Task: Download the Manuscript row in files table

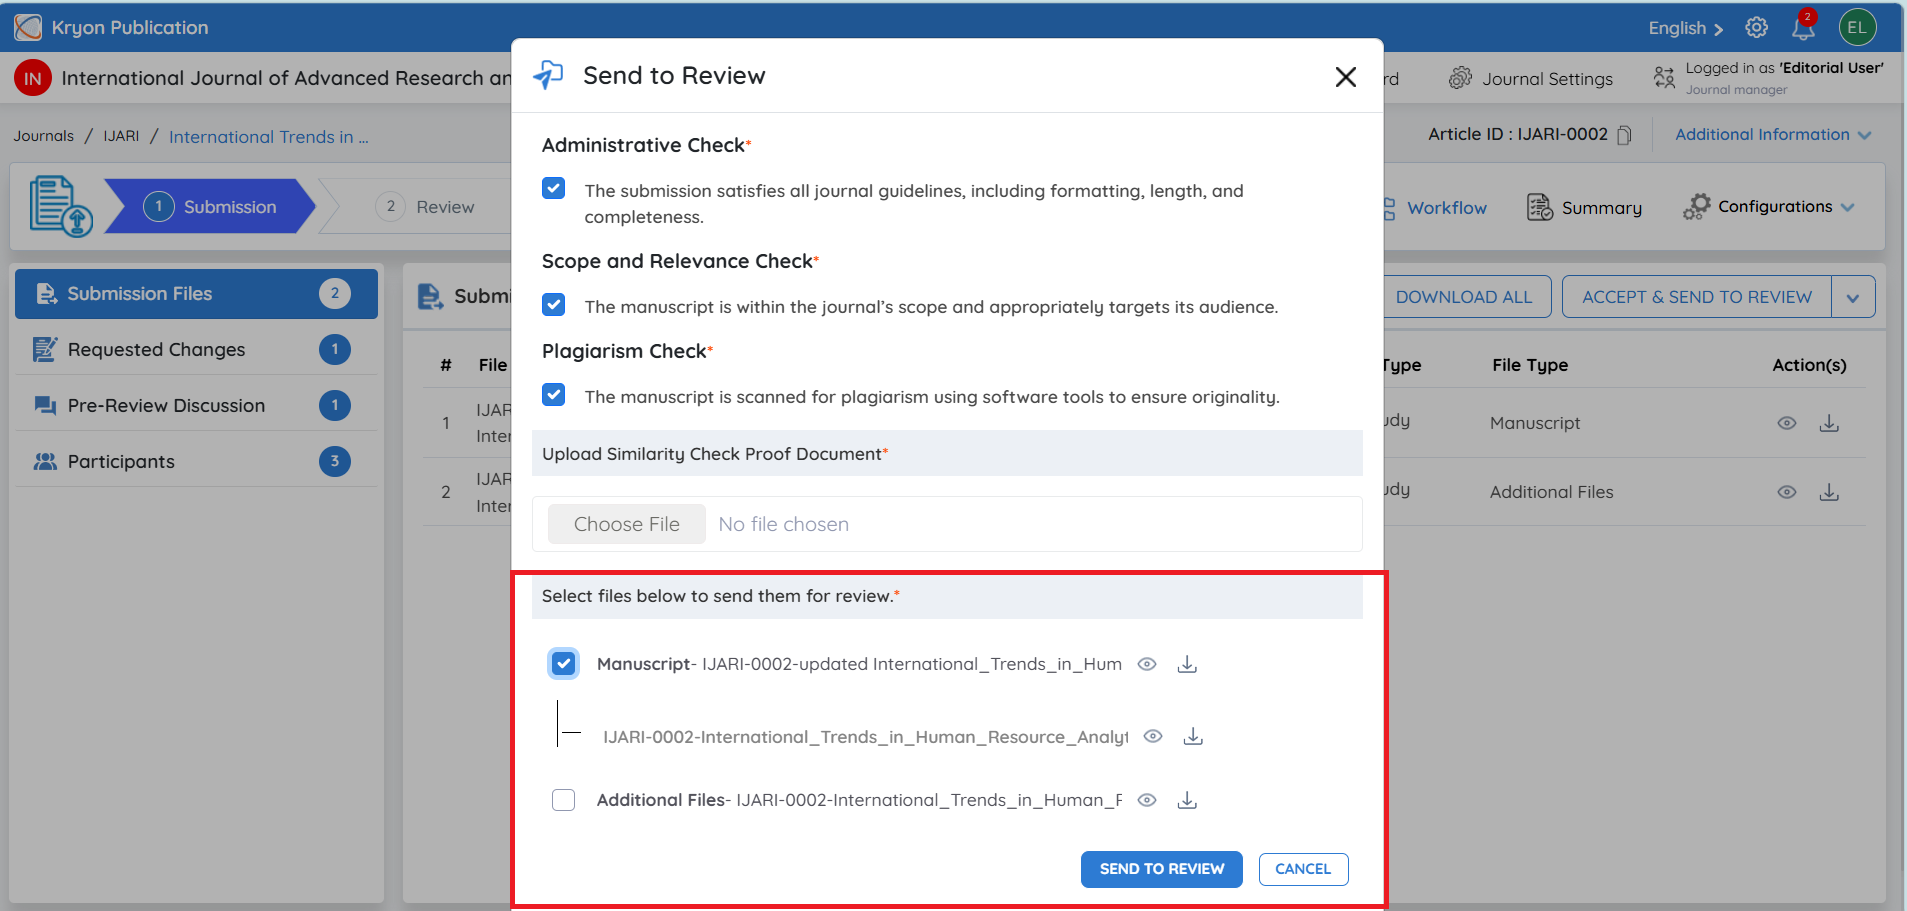Action: (1829, 423)
